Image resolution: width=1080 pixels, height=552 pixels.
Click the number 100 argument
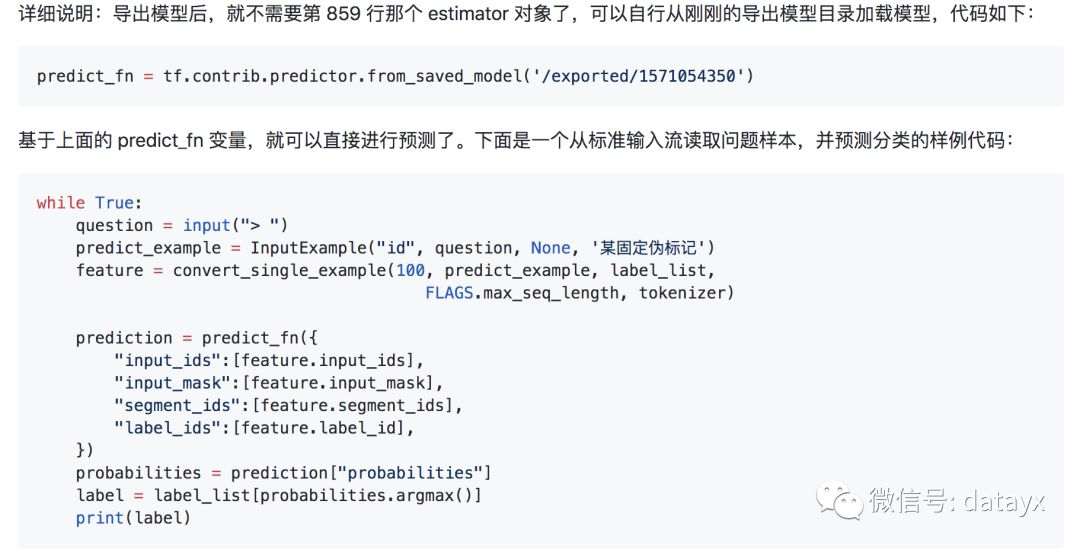pyautogui.click(x=411, y=270)
